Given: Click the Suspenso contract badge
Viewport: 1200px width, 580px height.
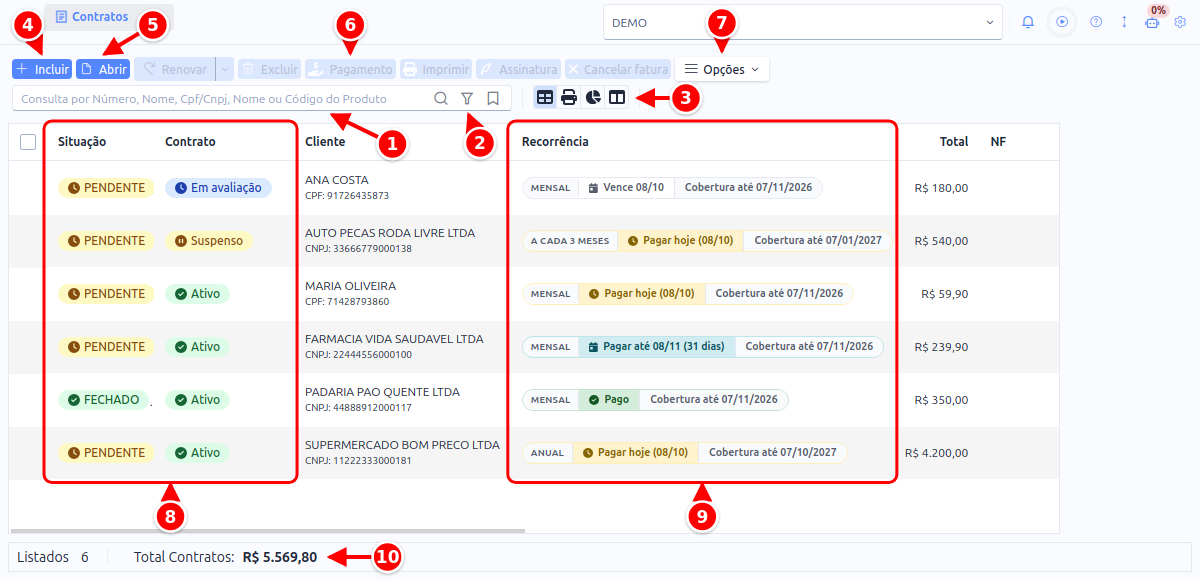Looking at the screenshot, I should (x=209, y=241).
